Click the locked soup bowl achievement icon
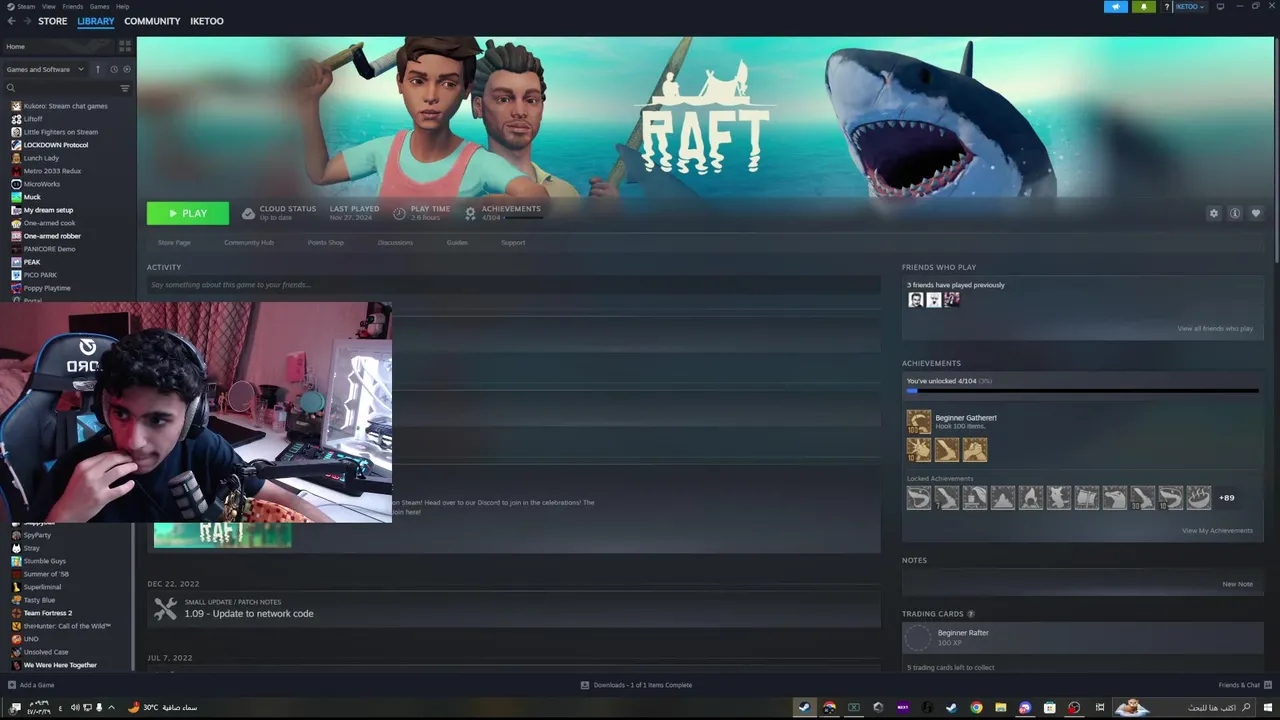Viewport: 1280px width, 720px height. (1198, 497)
